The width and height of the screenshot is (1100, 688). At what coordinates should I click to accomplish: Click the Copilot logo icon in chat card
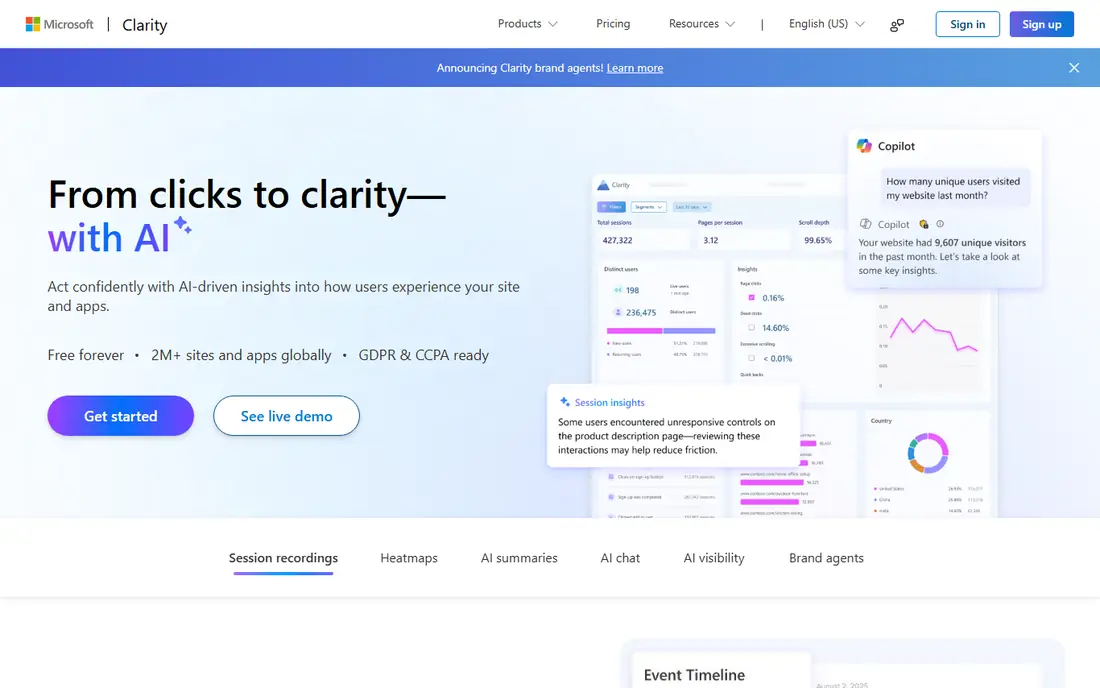864,146
